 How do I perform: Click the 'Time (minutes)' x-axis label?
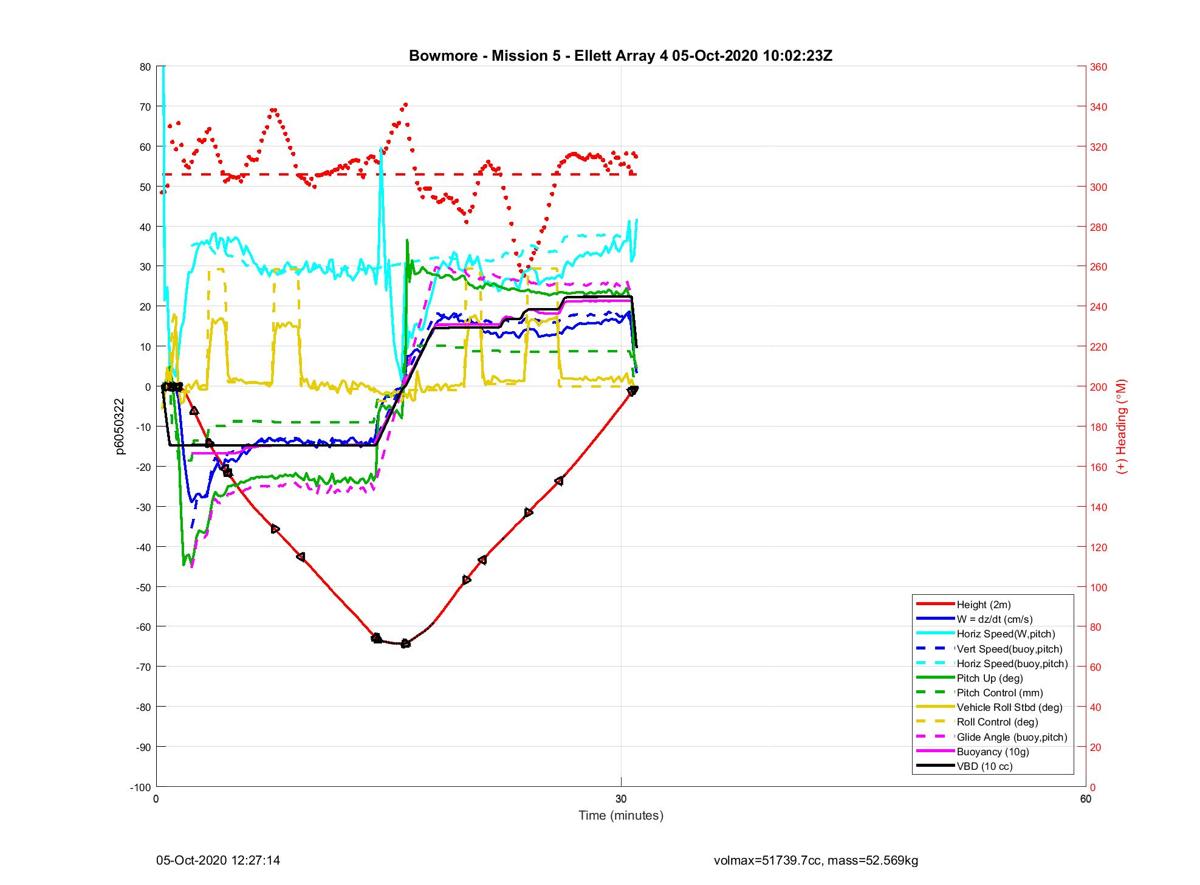click(x=621, y=815)
